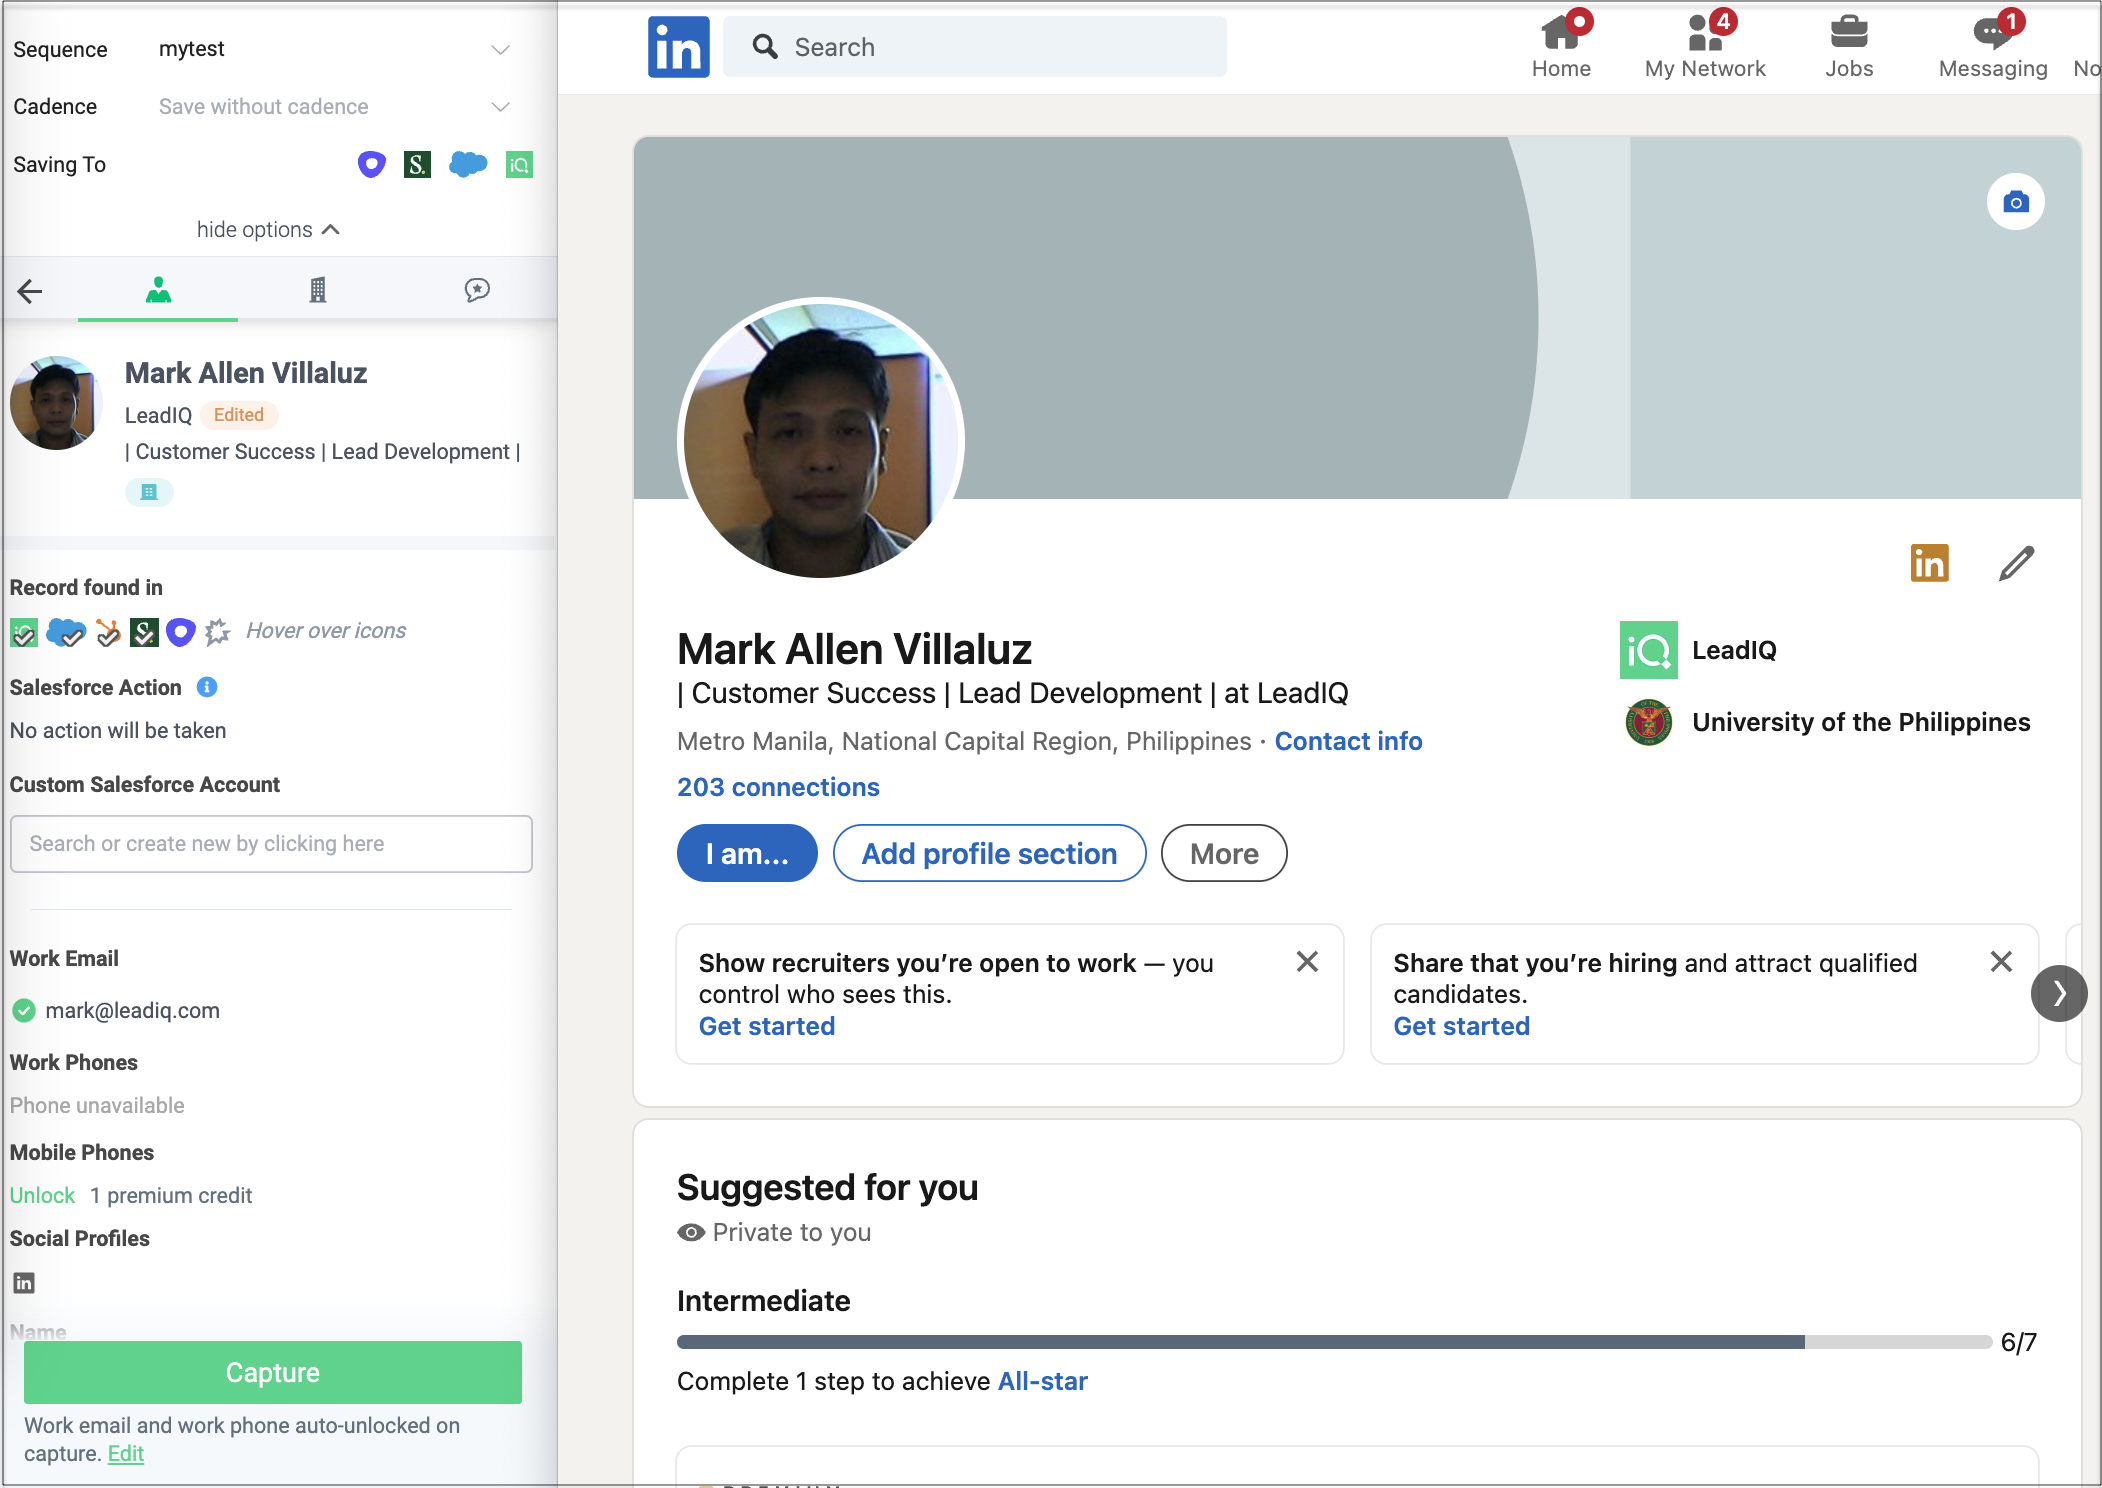Switch to the company building tab
The width and height of the screenshot is (2102, 1488).
318,290
